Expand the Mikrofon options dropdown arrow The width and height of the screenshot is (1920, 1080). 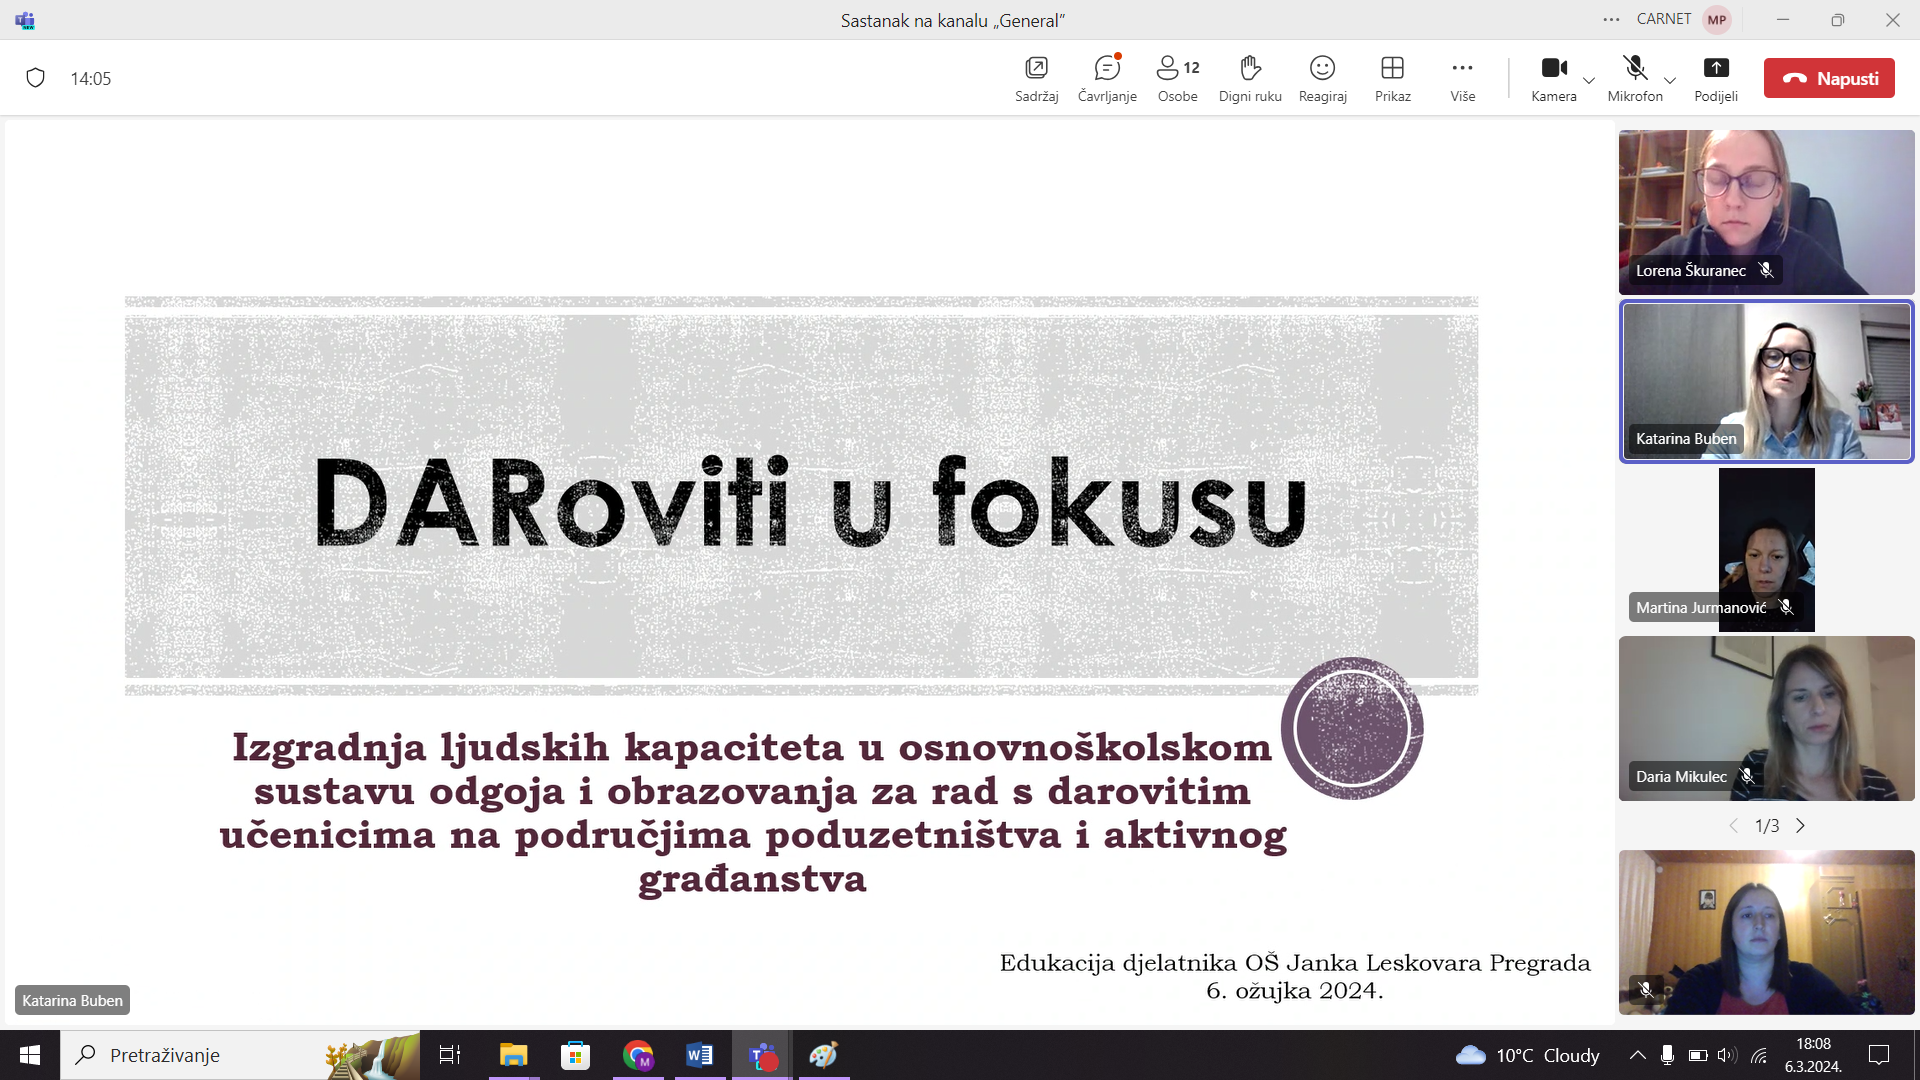point(1670,80)
